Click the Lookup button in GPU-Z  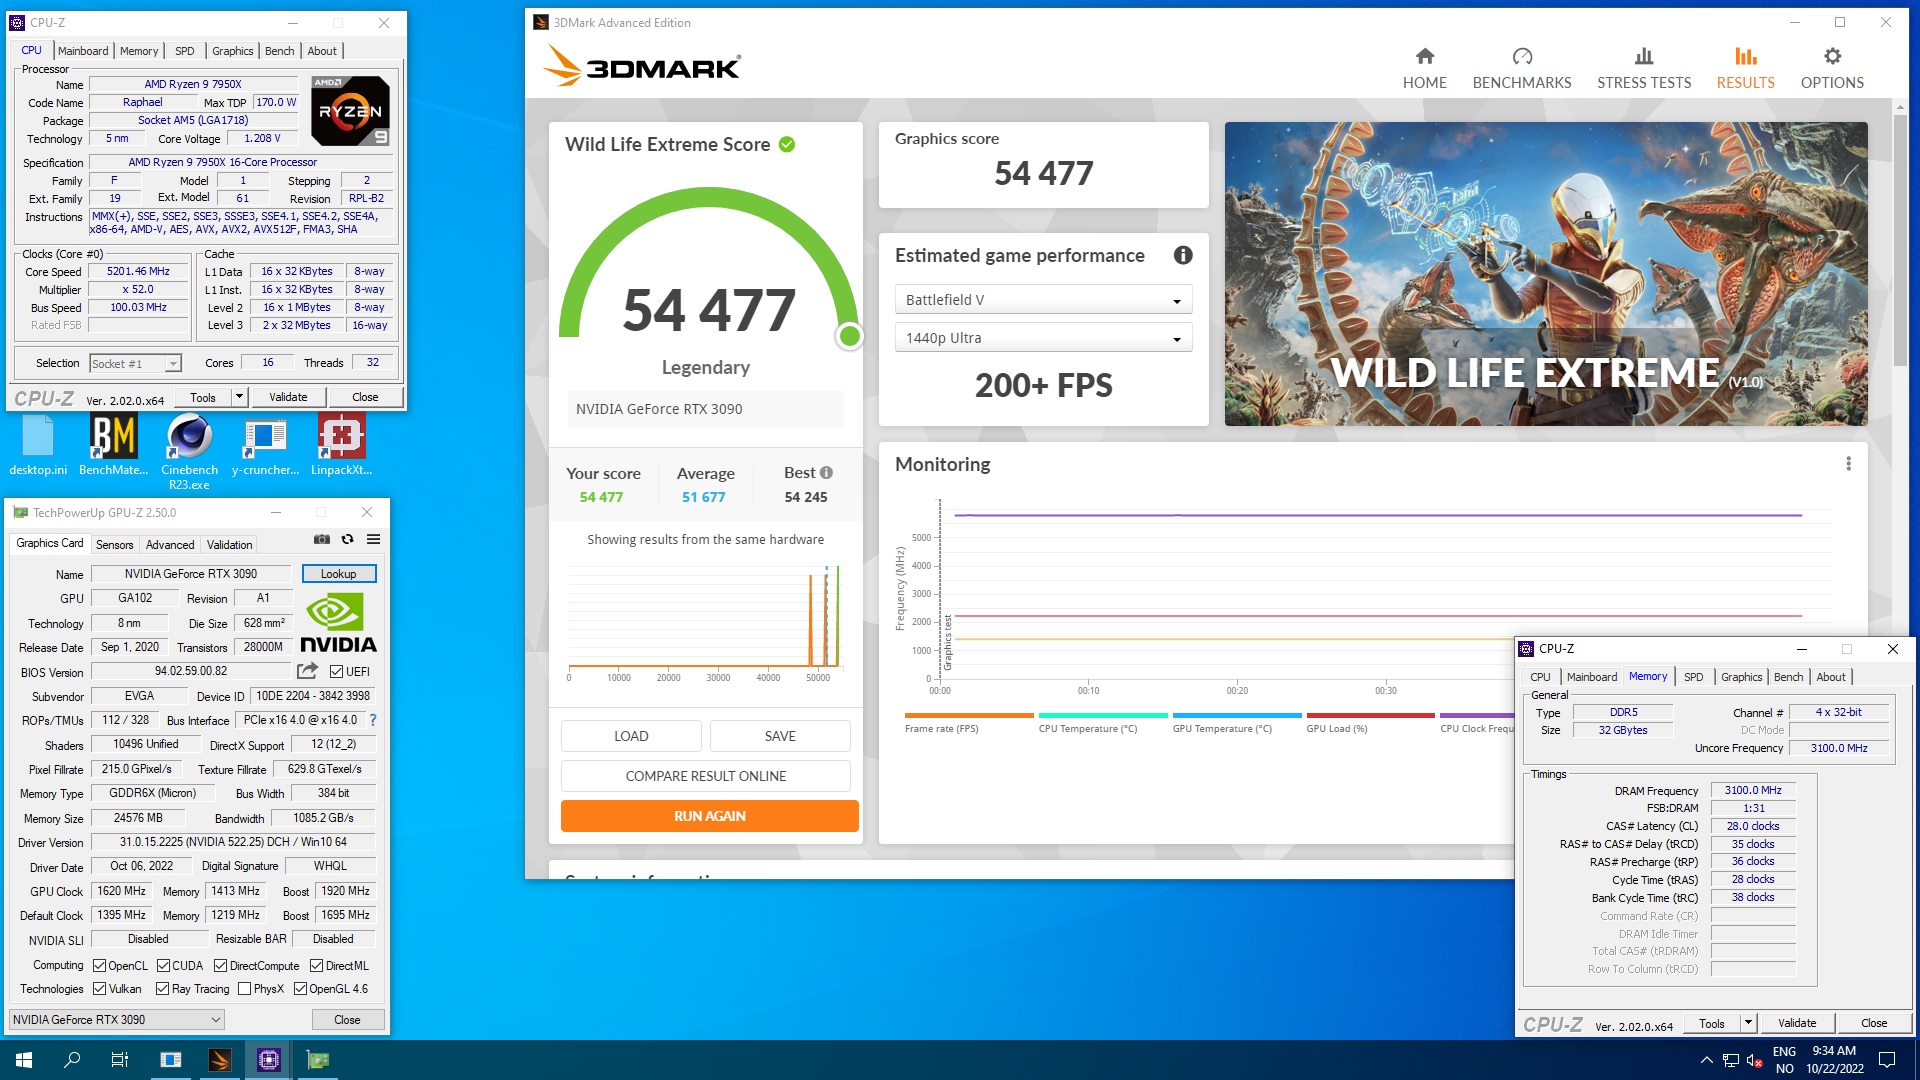tap(339, 574)
